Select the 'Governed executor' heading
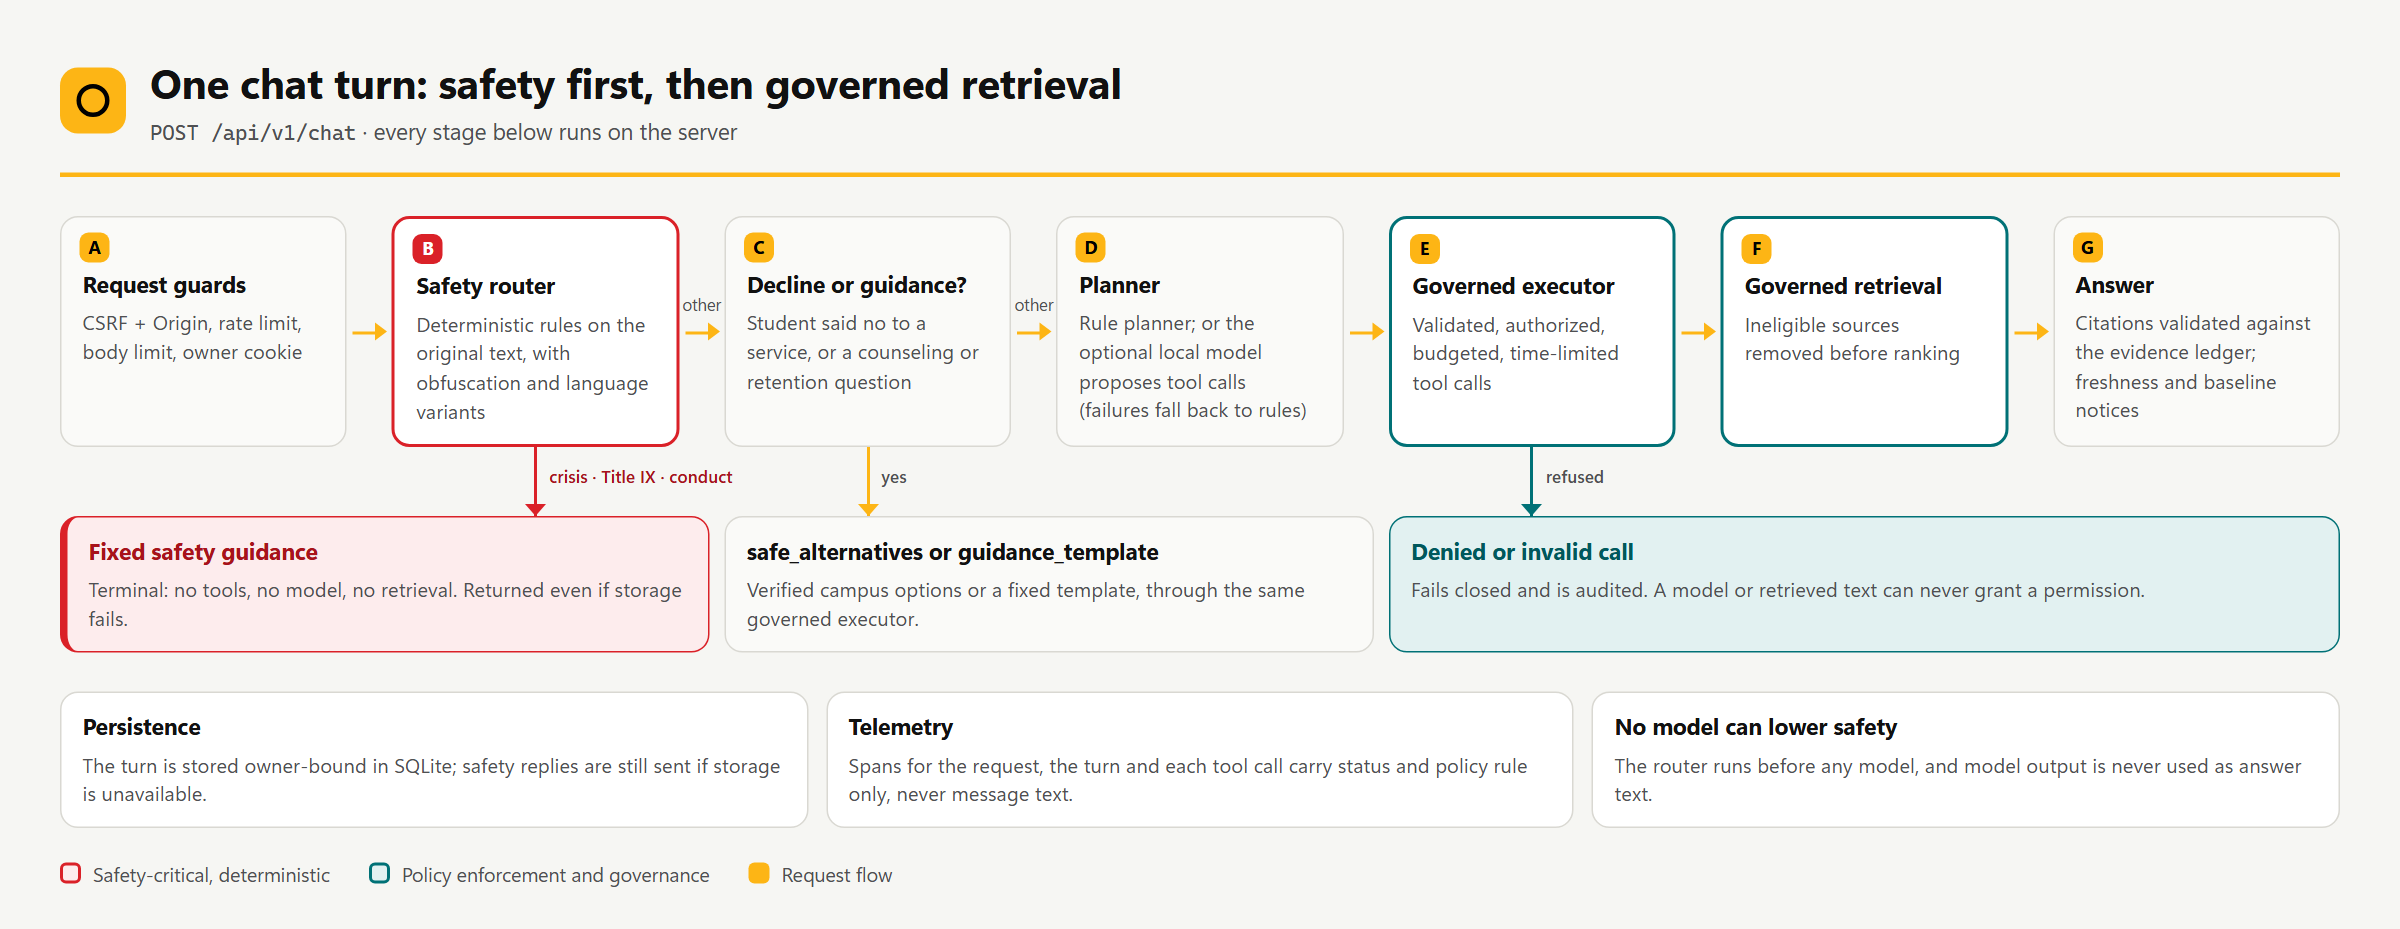 (x=1514, y=286)
